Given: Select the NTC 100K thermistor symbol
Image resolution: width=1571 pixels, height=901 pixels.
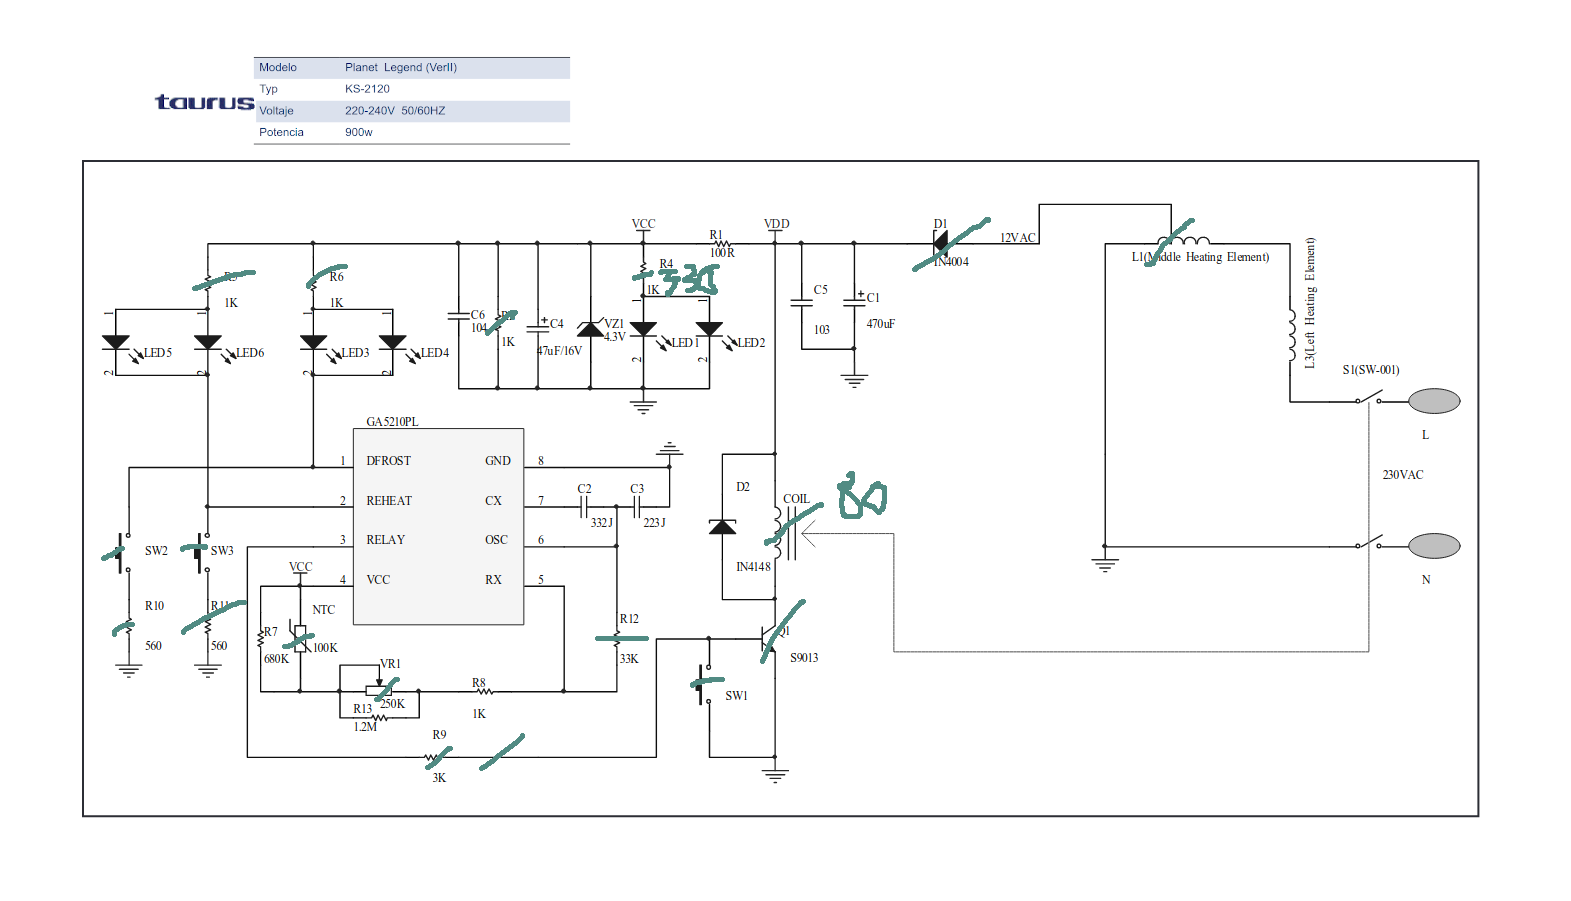Looking at the screenshot, I should (x=300, y=637).
